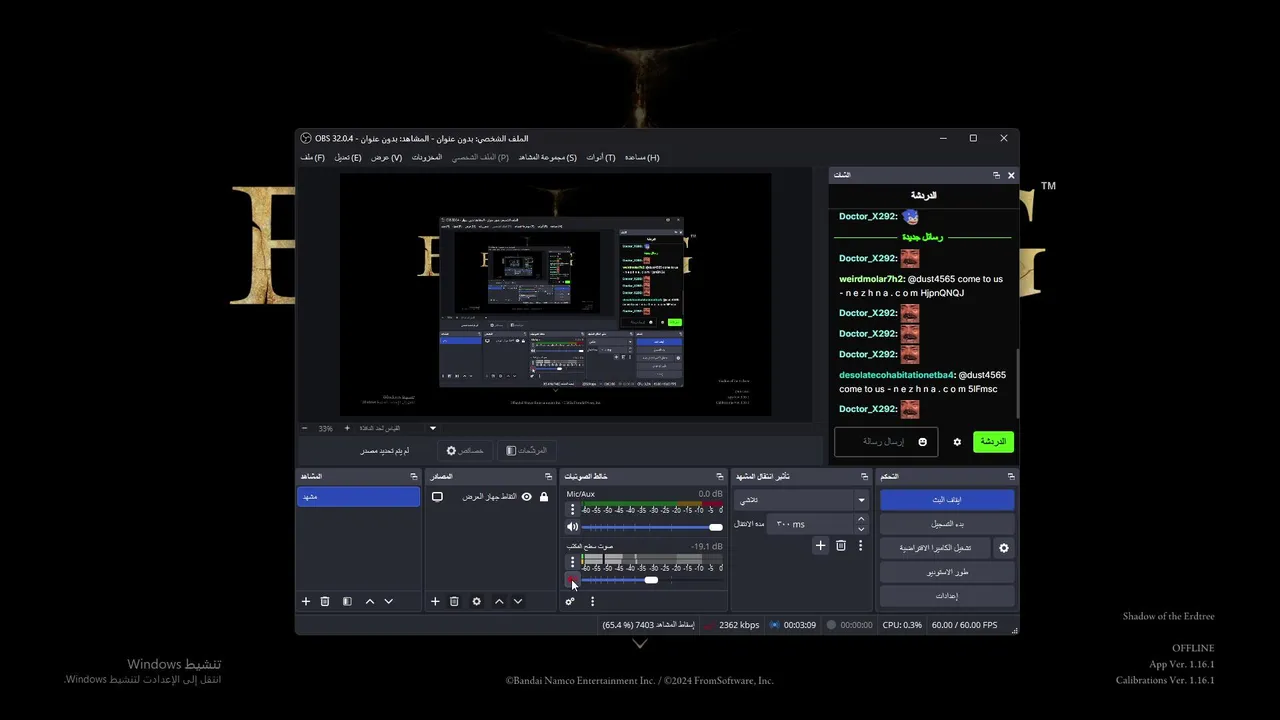Add a scene transition with the plus icon
Viewport: 1280px width, 720px height.
pyautogui.click(x=820, y=545)
